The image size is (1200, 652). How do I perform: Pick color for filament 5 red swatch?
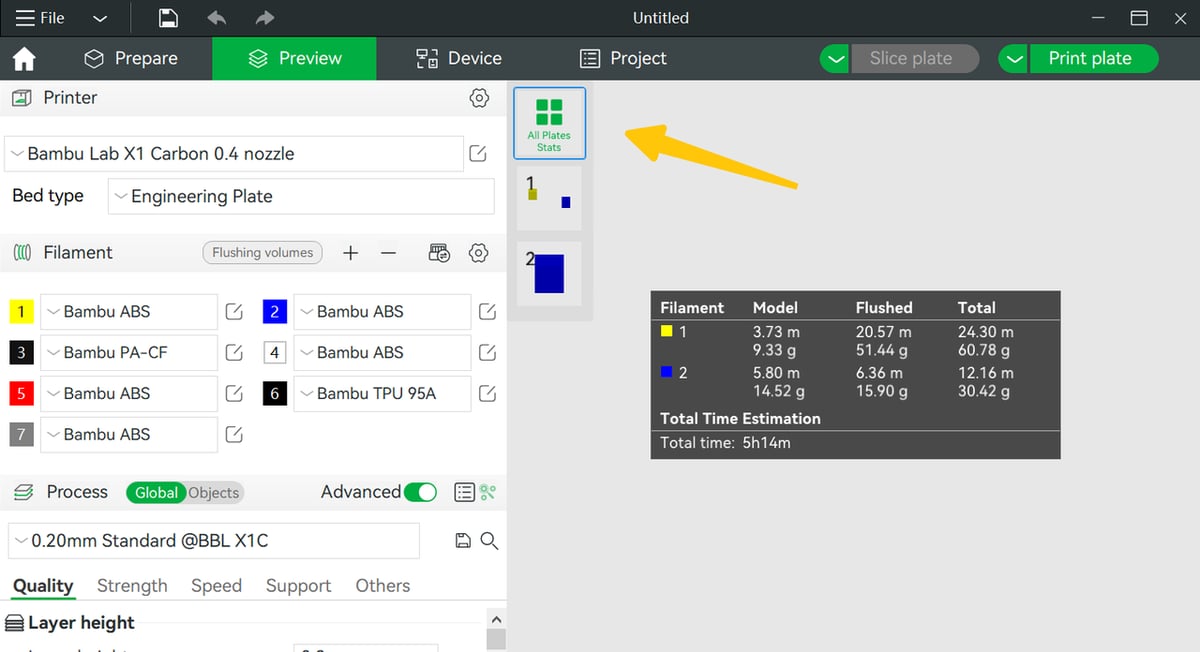[x=21, y=394]
